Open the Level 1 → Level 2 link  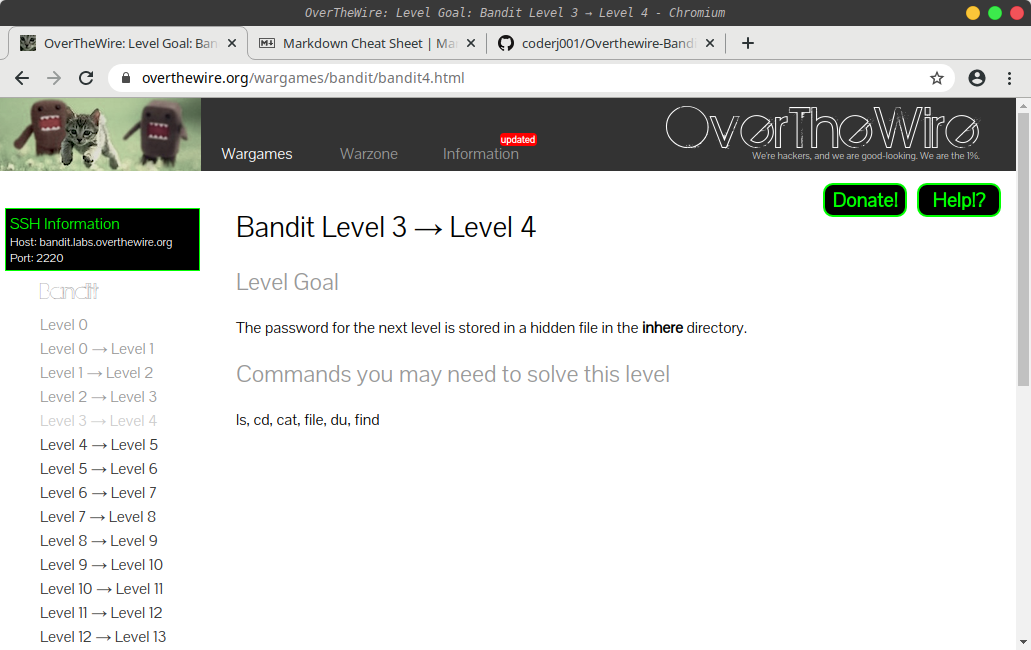[x=96, y=373]
